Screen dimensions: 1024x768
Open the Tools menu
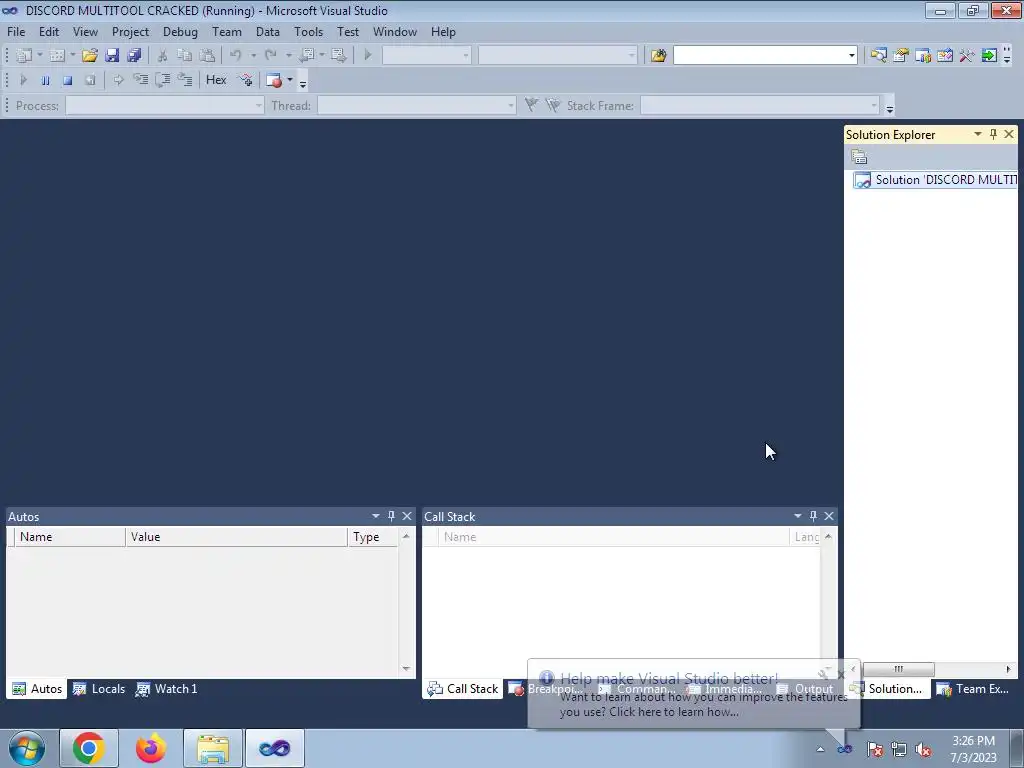308,31
